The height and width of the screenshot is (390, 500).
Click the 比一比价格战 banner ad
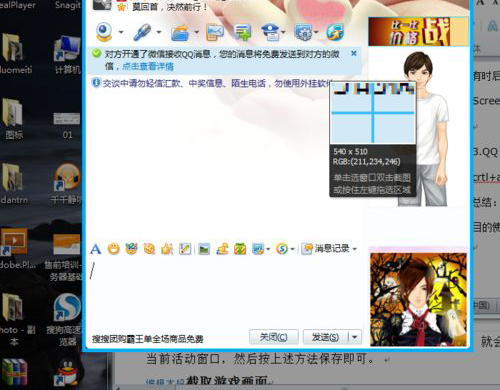coord(419,31)
